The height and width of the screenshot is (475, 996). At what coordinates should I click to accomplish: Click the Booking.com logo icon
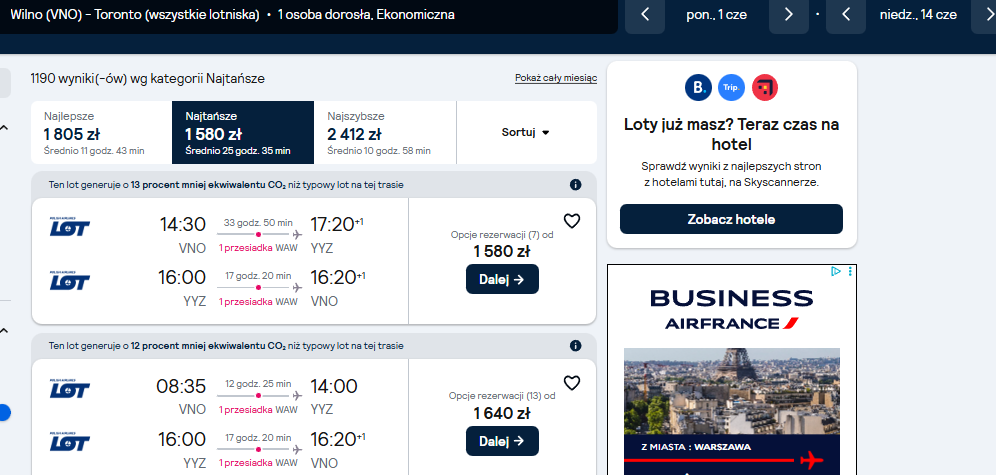[x=698, y=88]
